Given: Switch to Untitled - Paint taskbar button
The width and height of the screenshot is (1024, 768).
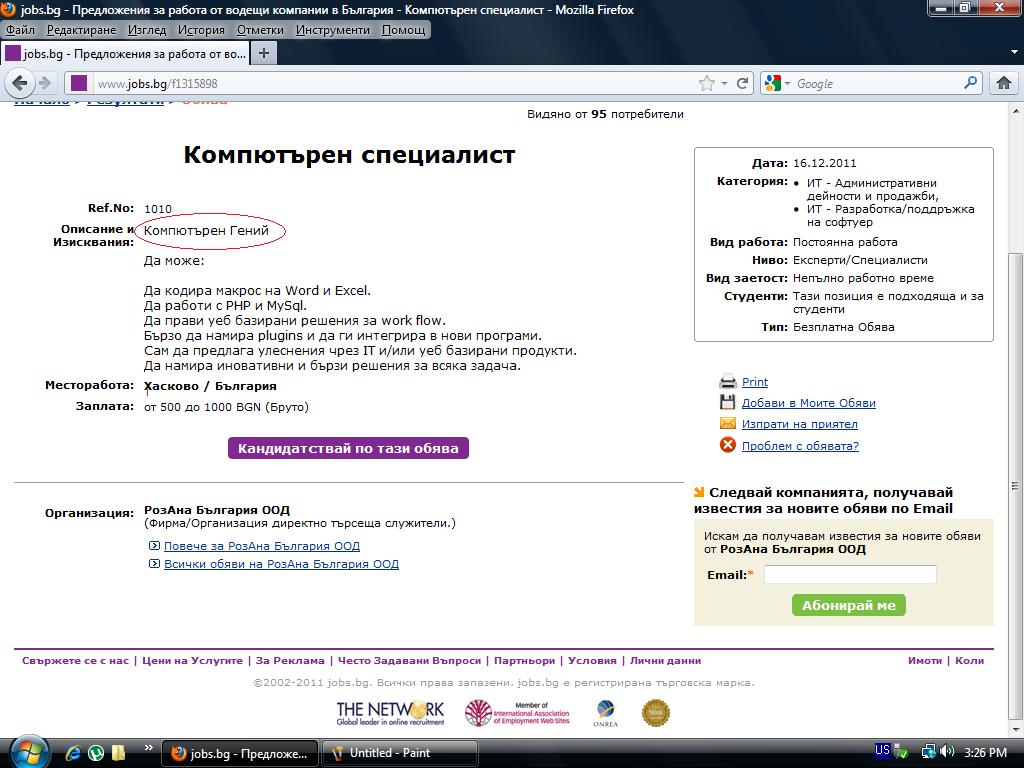Looking at the screenshot, I should [400, 753].
